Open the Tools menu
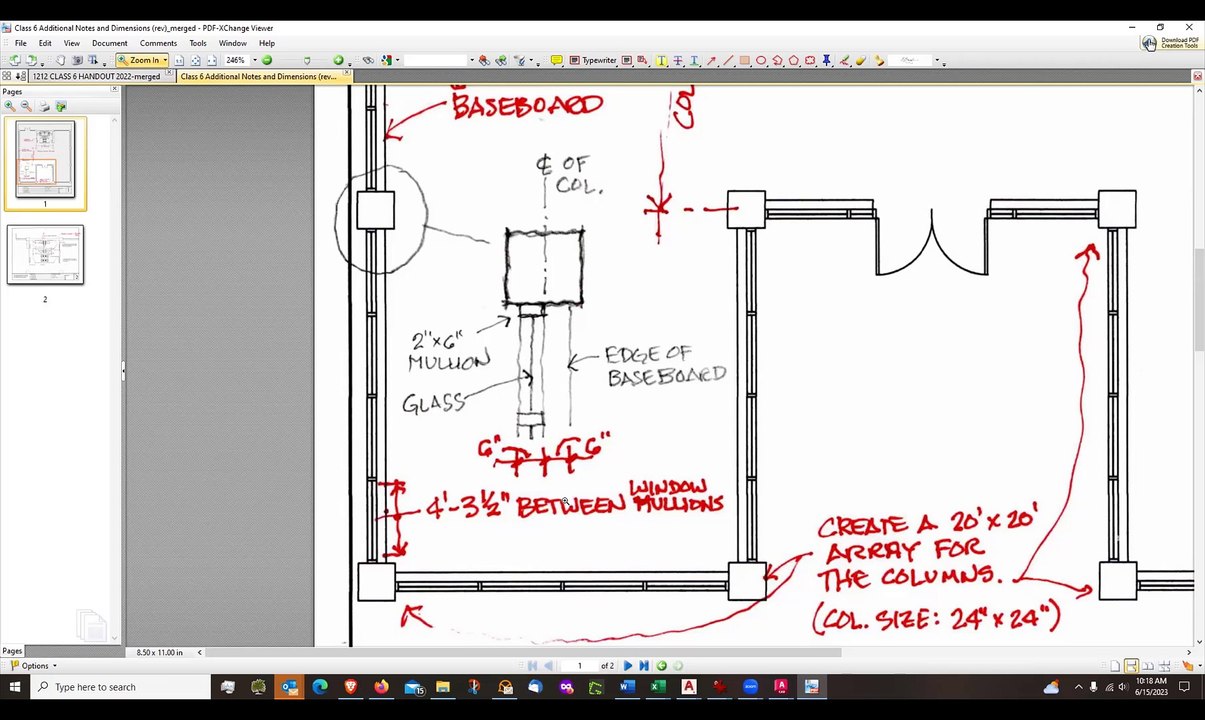Screen dimensions: 1205x720 [x=198, y=43]
